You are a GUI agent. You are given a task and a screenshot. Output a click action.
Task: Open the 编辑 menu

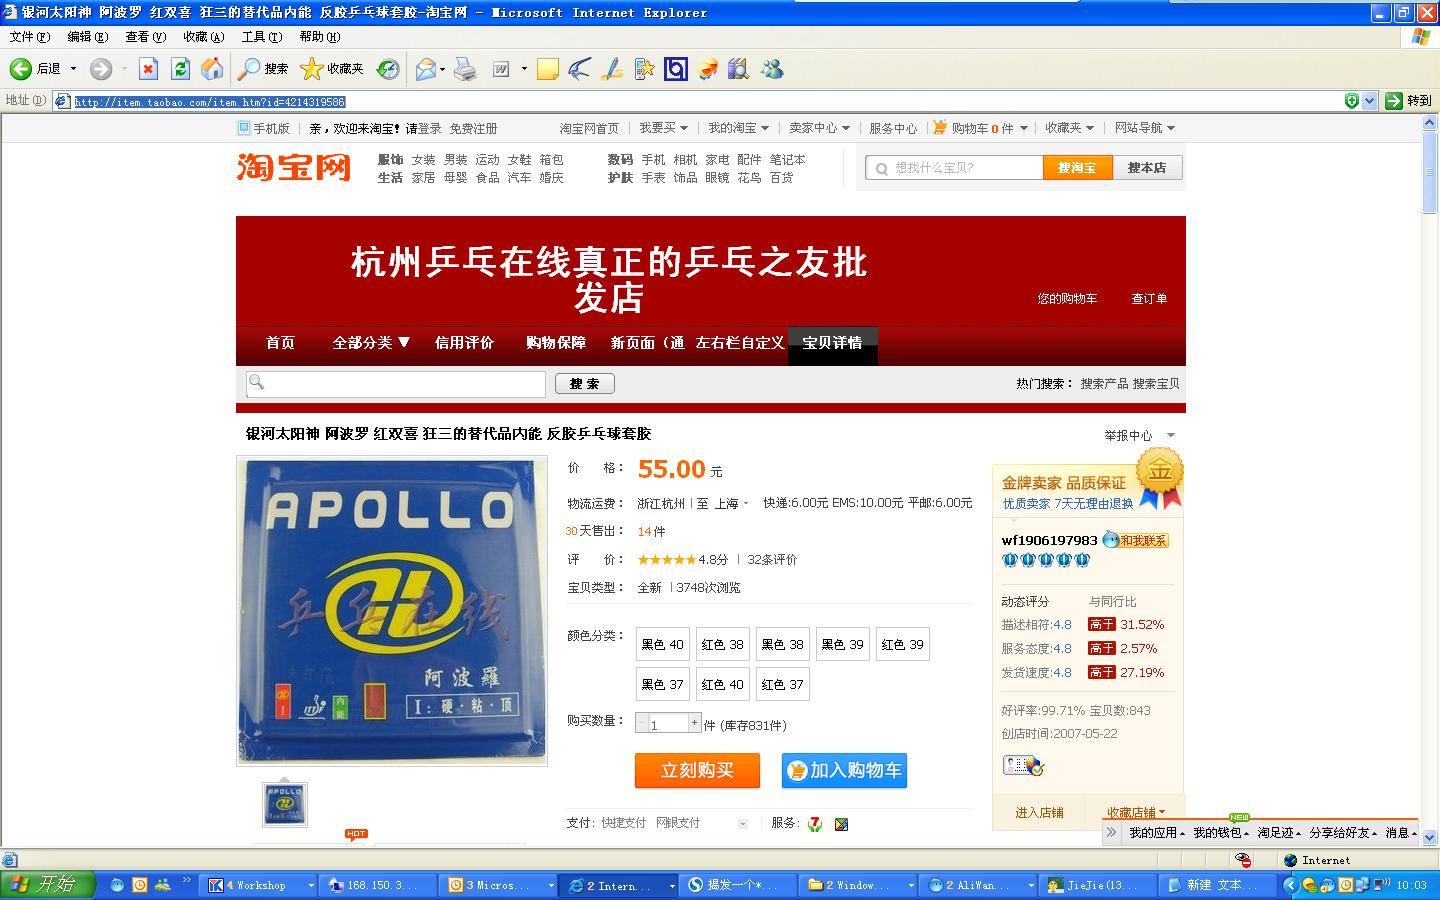[x=88, y=37]
